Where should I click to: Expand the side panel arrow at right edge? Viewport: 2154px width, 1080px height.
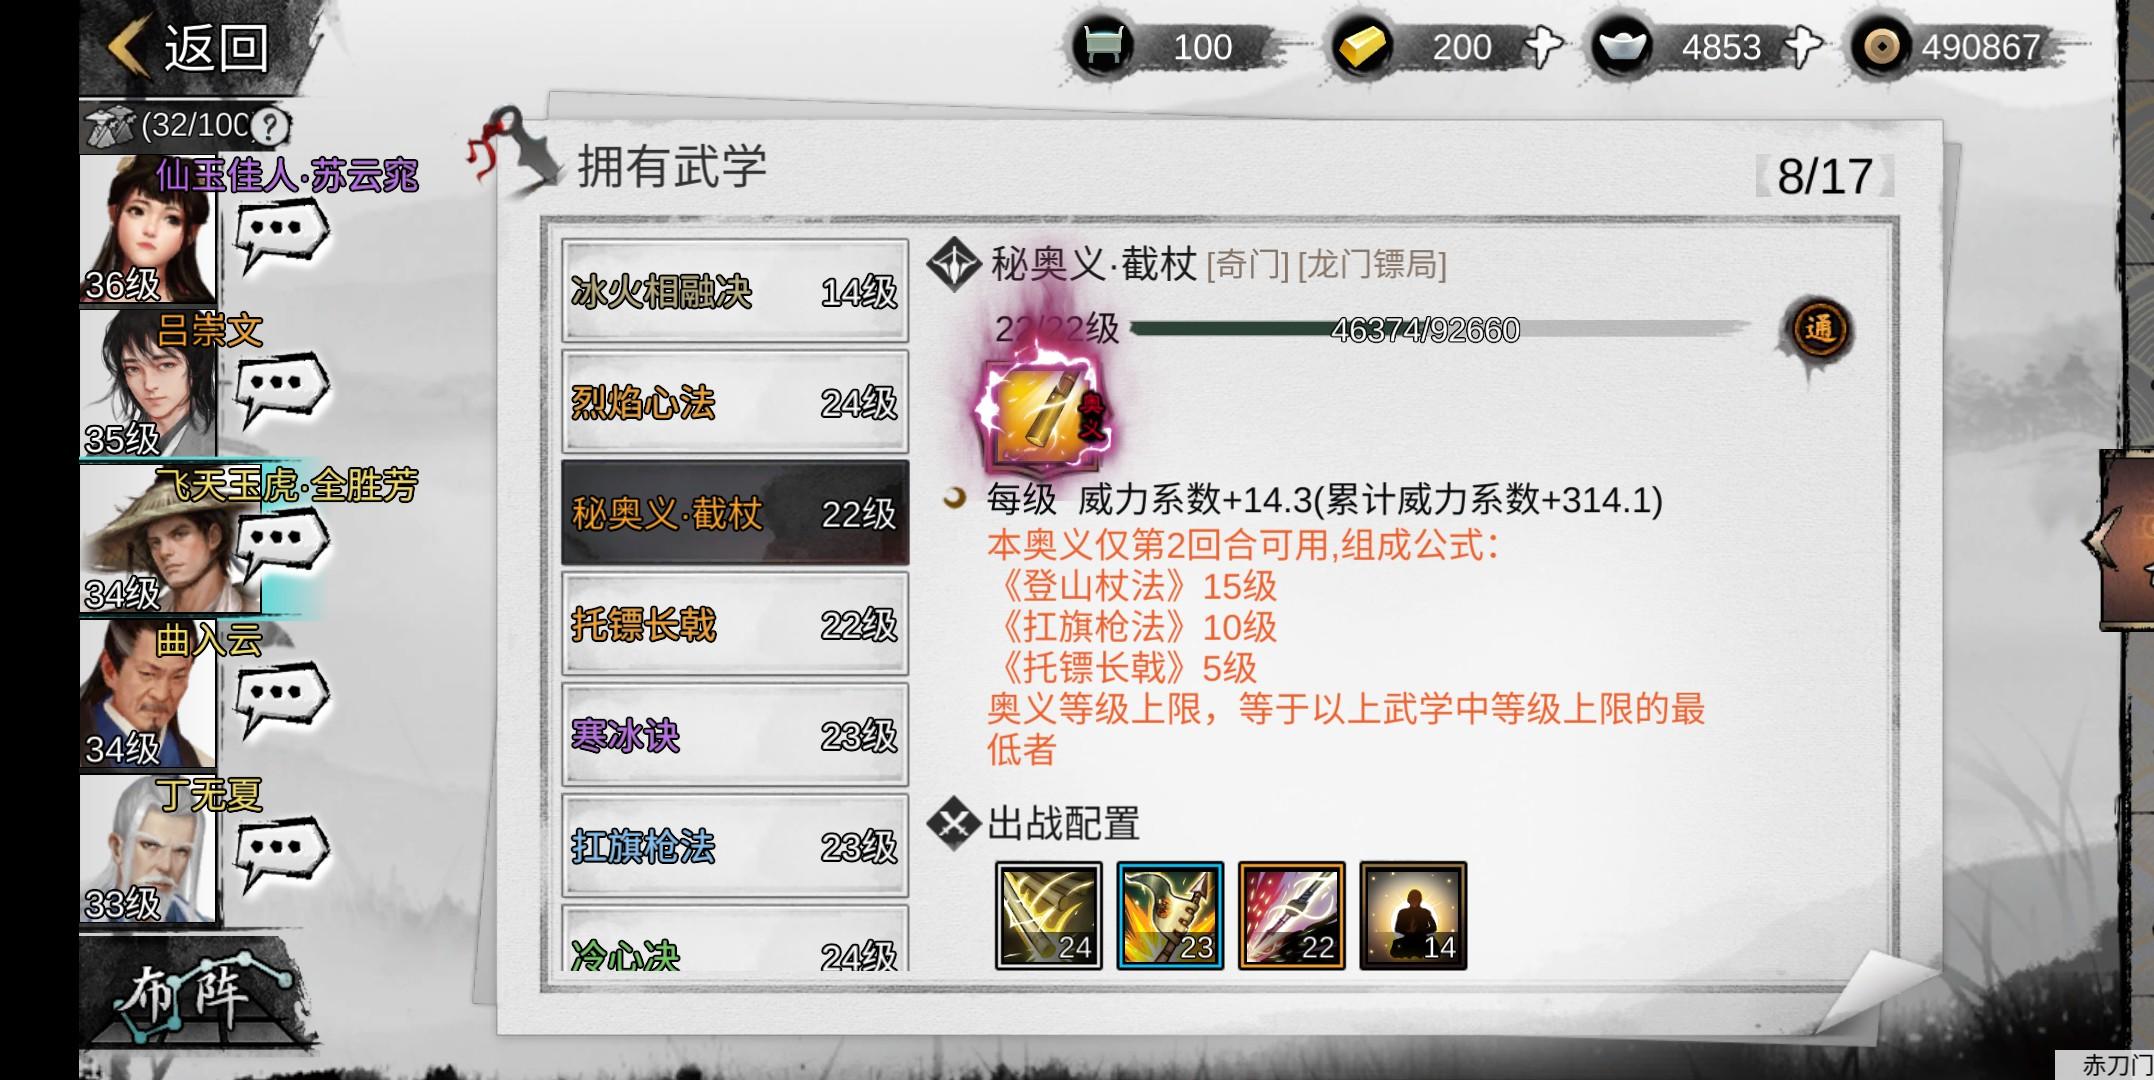click(x=2124, y=540)
